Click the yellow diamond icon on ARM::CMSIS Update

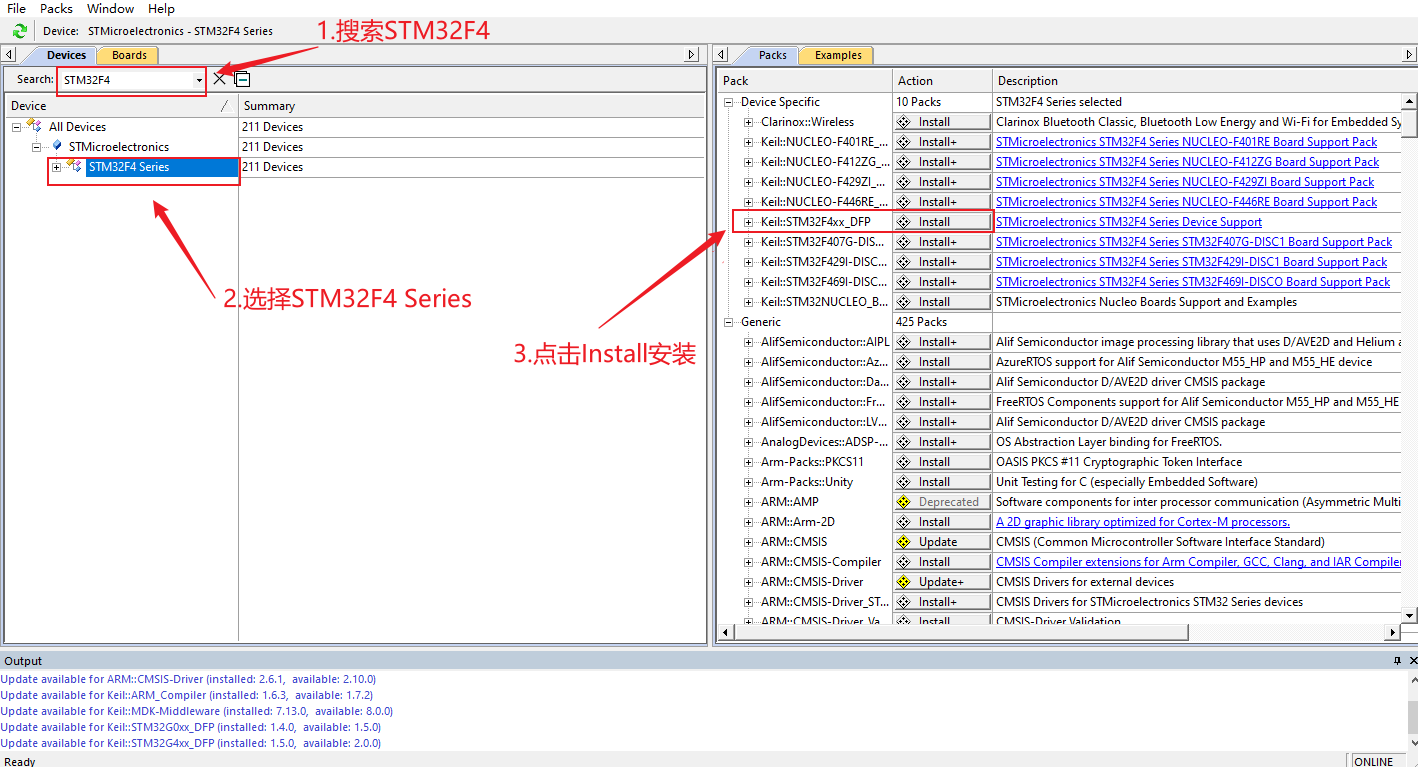tap(904, 542)
